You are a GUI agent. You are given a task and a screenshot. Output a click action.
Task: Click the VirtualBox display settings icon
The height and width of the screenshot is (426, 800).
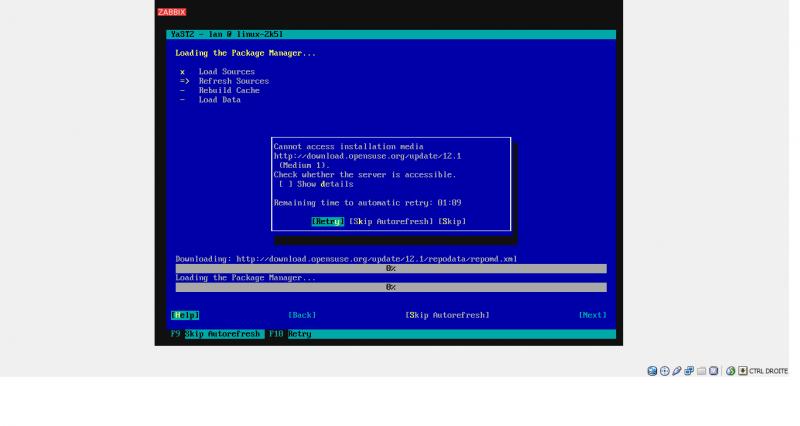[714, 371]
